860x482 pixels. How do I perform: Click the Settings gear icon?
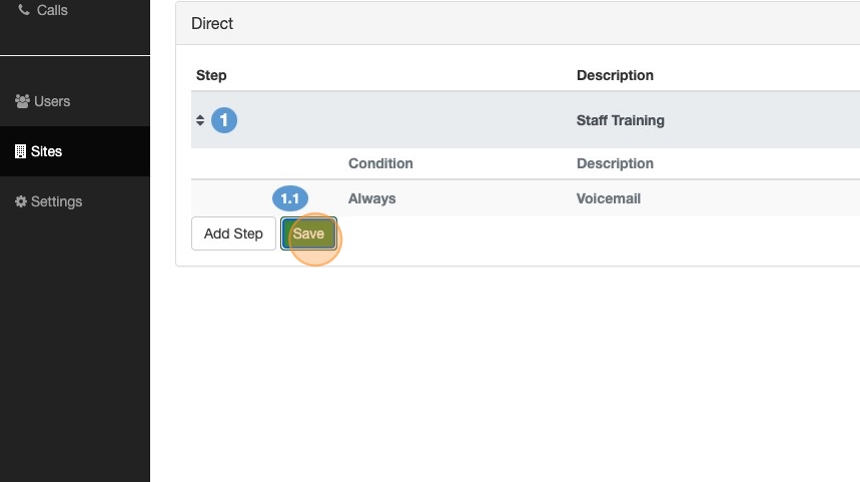click(x=21, y=202)
